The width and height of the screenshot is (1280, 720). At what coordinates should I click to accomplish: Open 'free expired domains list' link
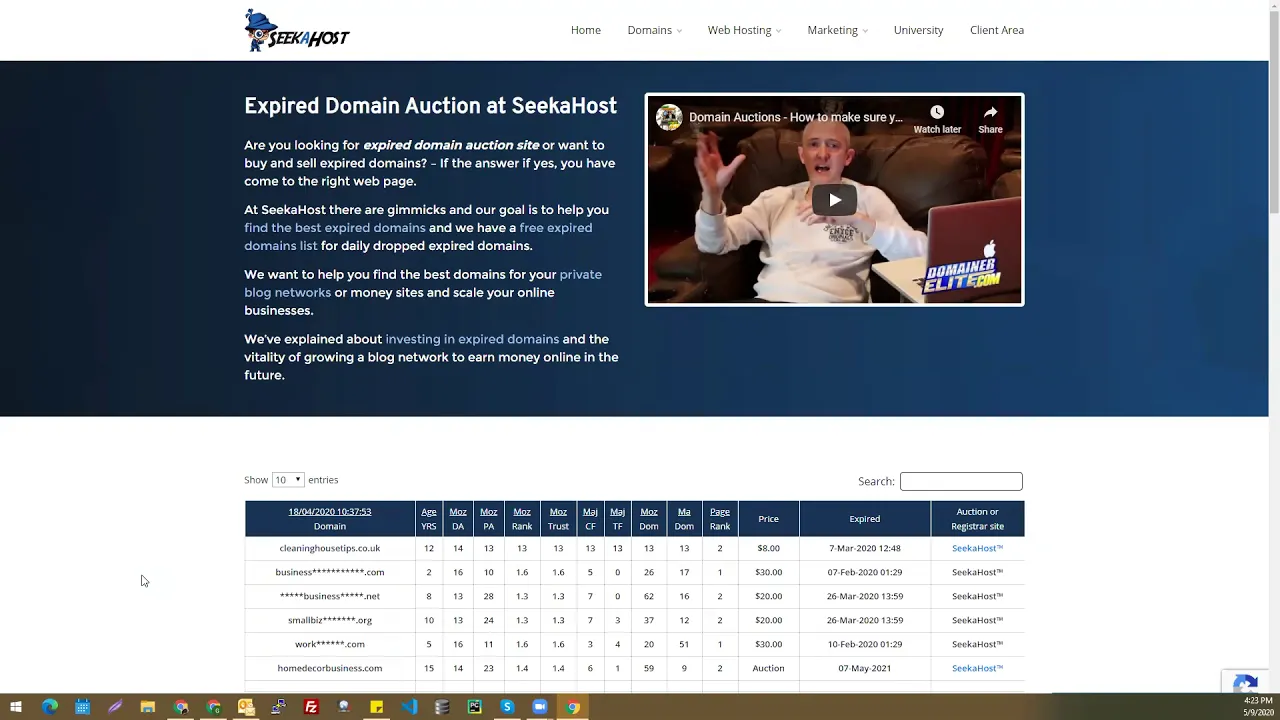(418, 237)
